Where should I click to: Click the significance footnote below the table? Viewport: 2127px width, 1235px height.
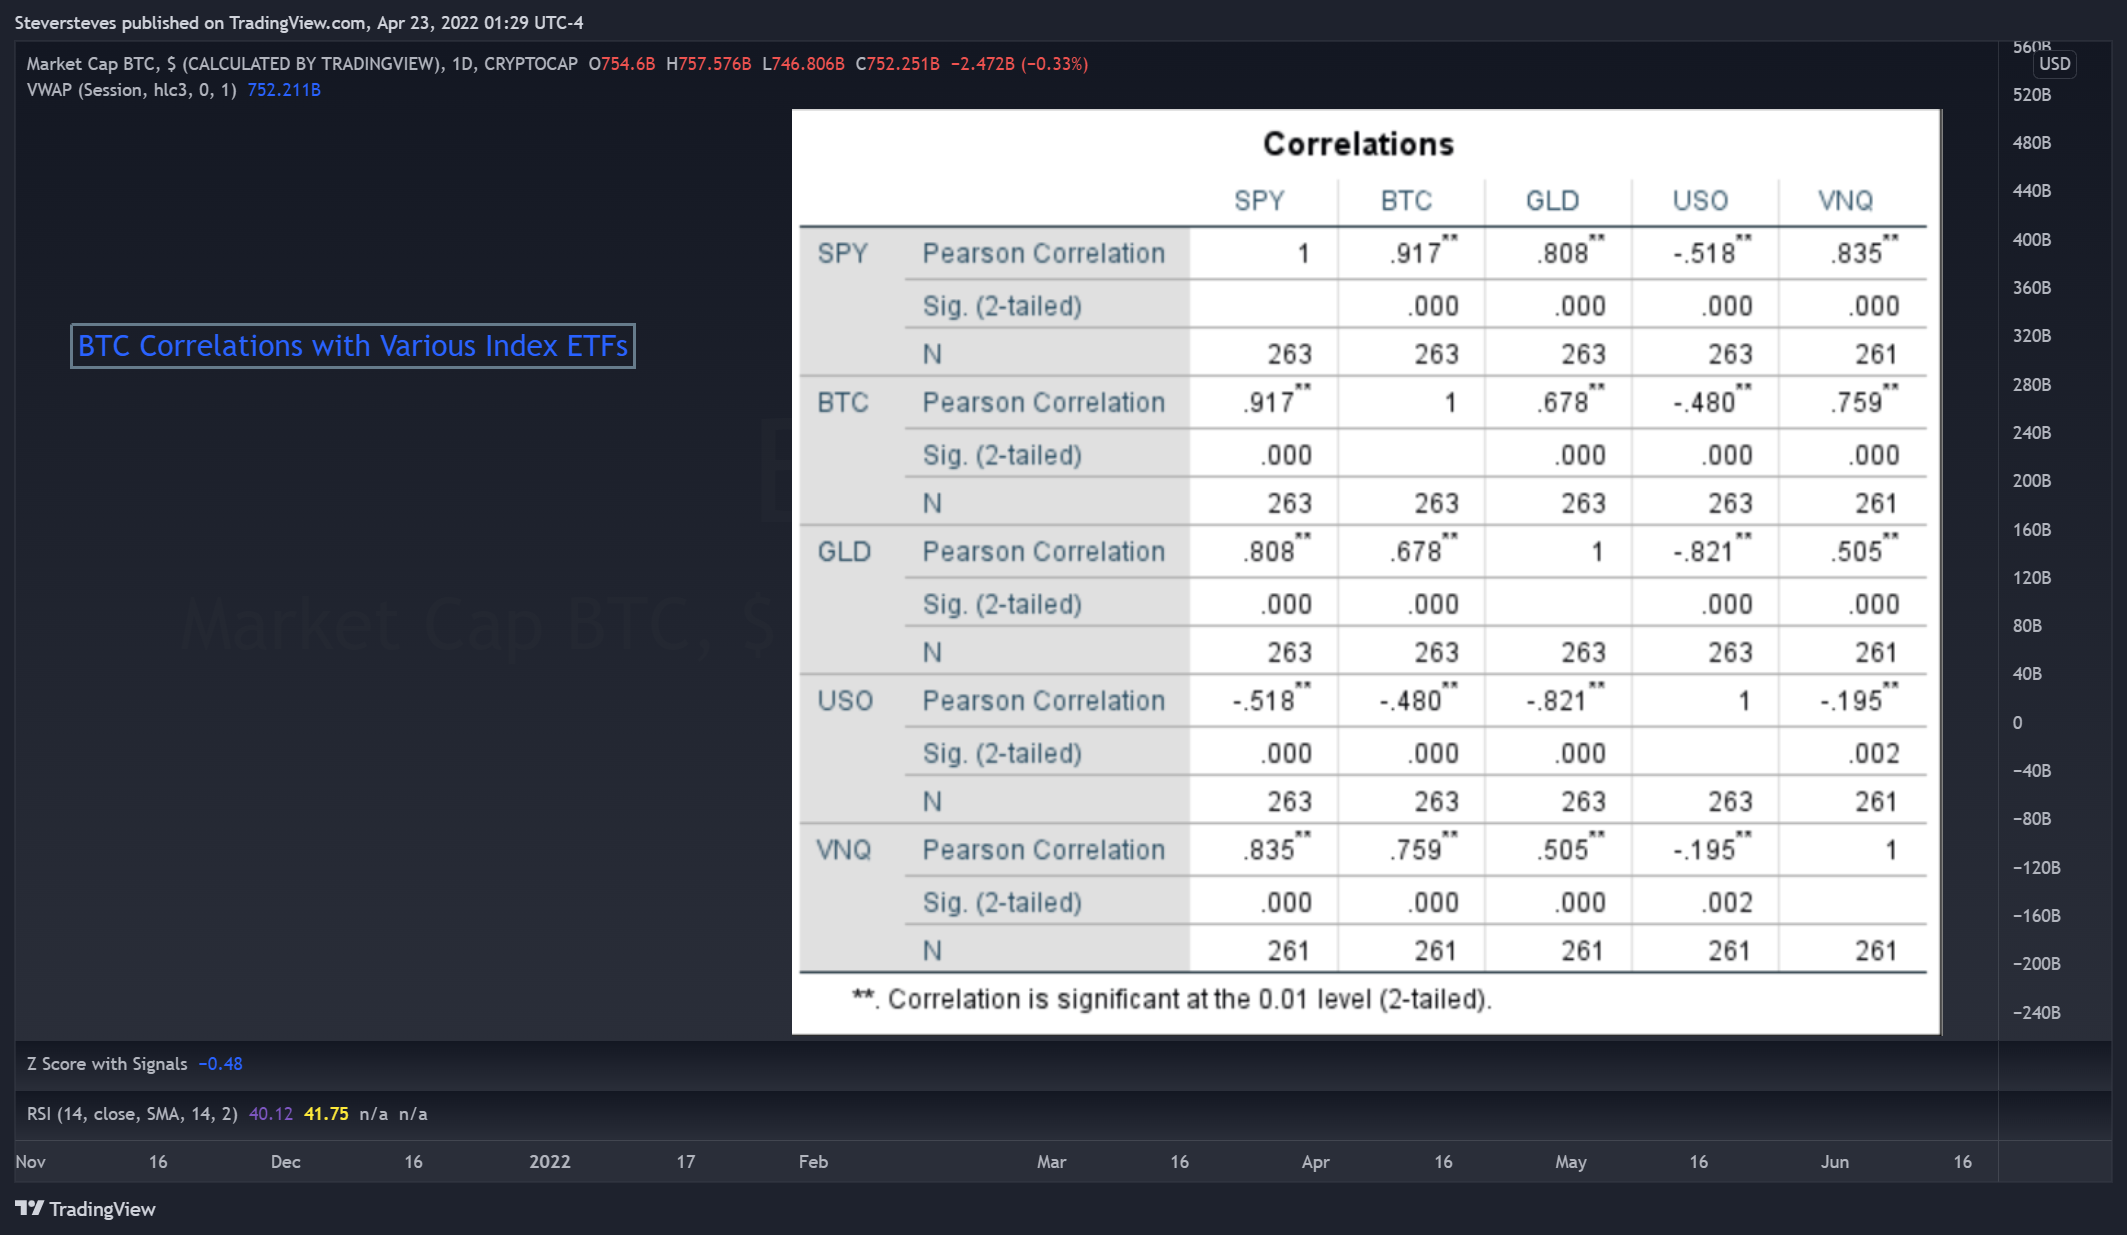[1171, 999]
